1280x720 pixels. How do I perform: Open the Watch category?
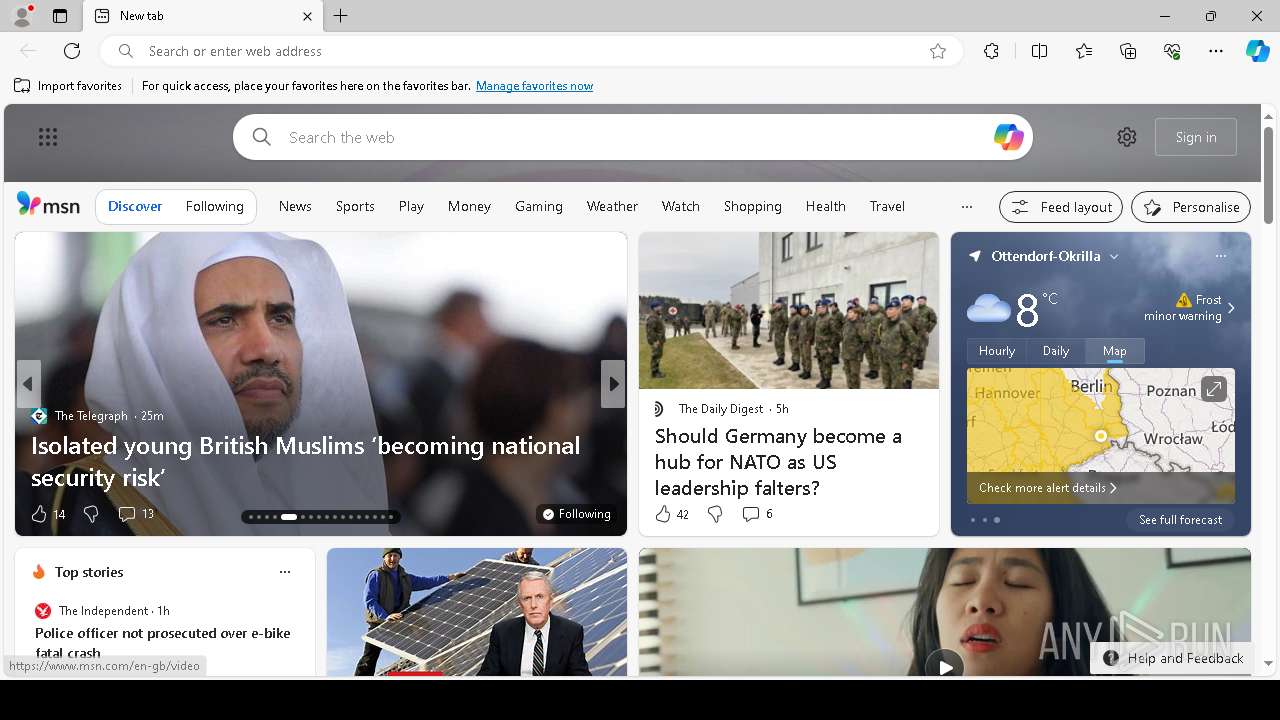(681, 207)
